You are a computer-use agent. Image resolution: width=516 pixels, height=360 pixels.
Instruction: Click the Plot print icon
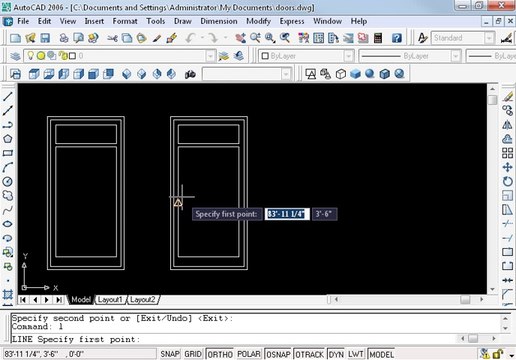click(64, 38)
